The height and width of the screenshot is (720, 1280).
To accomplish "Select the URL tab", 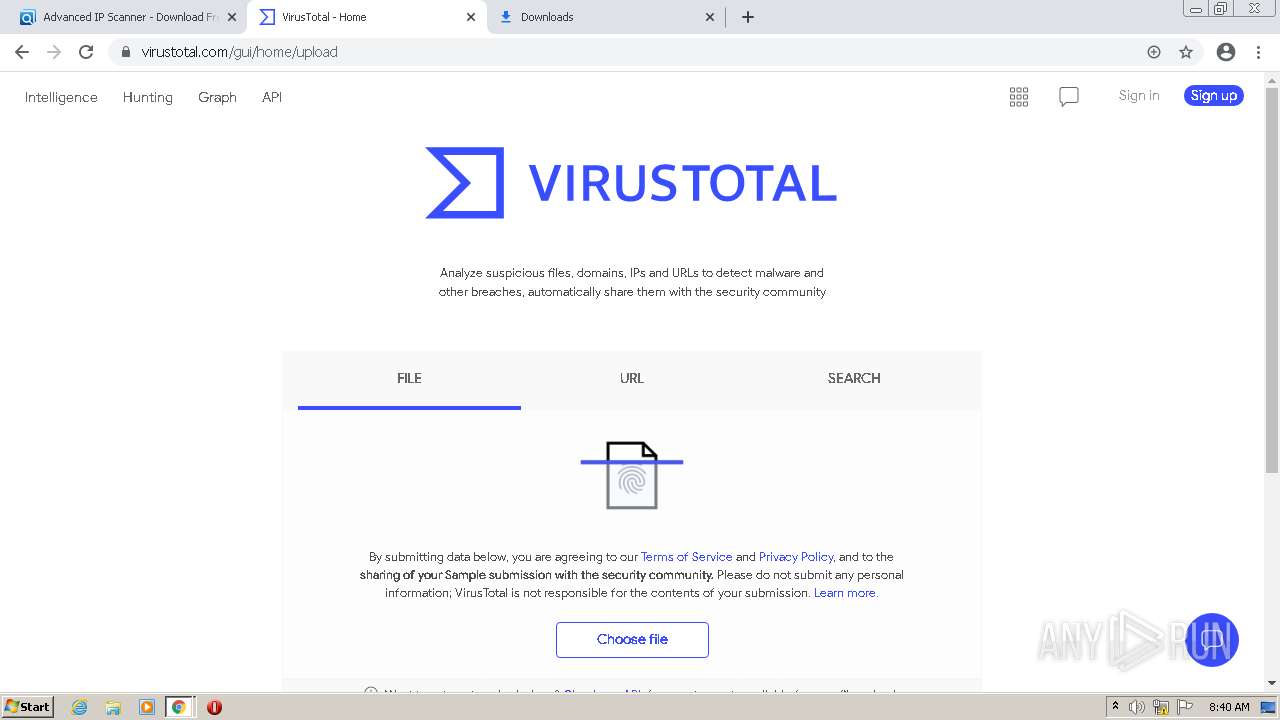I will [x=632, y=379].
